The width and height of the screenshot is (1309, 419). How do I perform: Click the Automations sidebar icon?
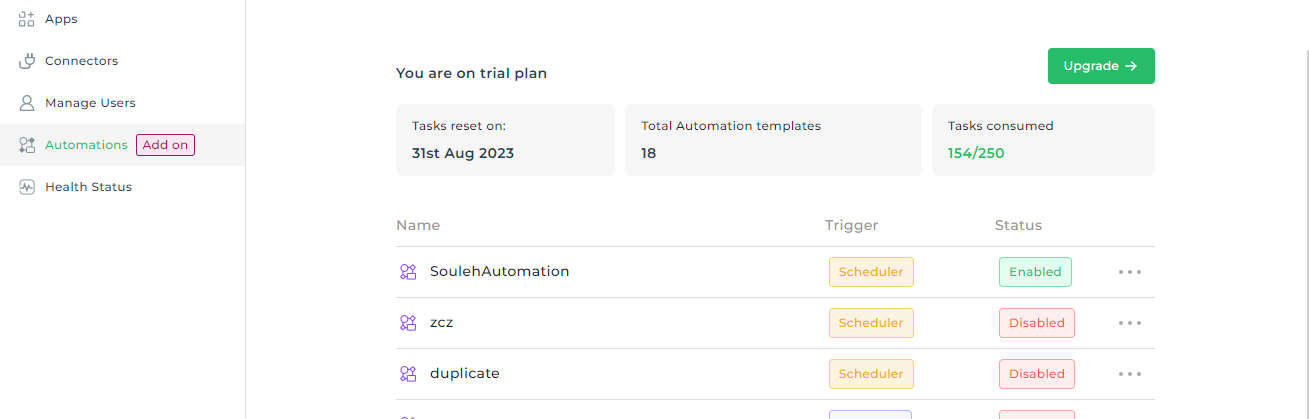(x=27, y=145)
